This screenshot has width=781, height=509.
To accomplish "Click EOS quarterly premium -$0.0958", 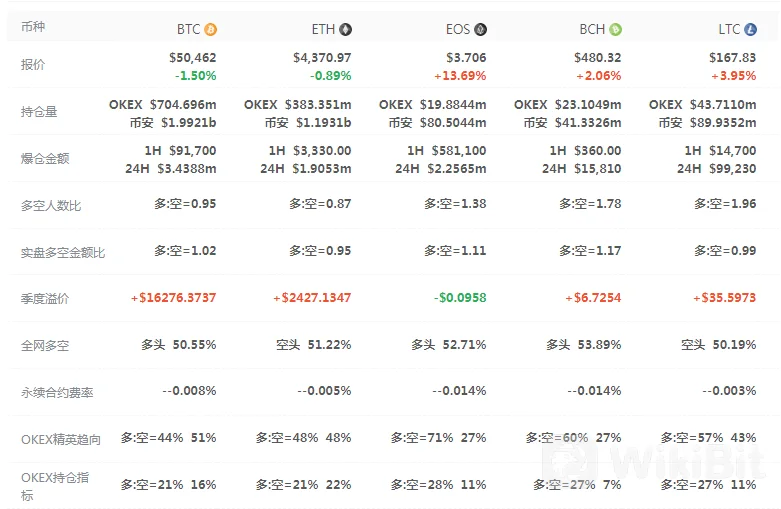I will tap(460, 298).
